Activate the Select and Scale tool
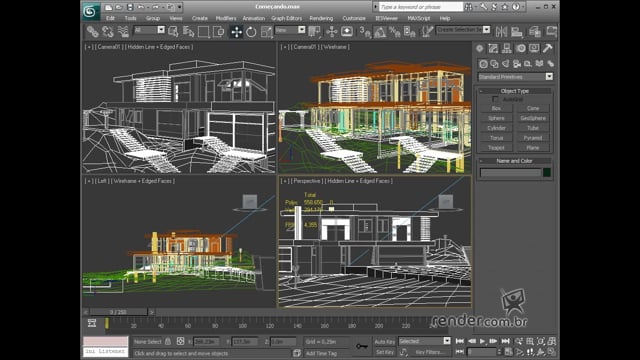The width and height of the screenshot is (640, 360). [x=267, y=31]
